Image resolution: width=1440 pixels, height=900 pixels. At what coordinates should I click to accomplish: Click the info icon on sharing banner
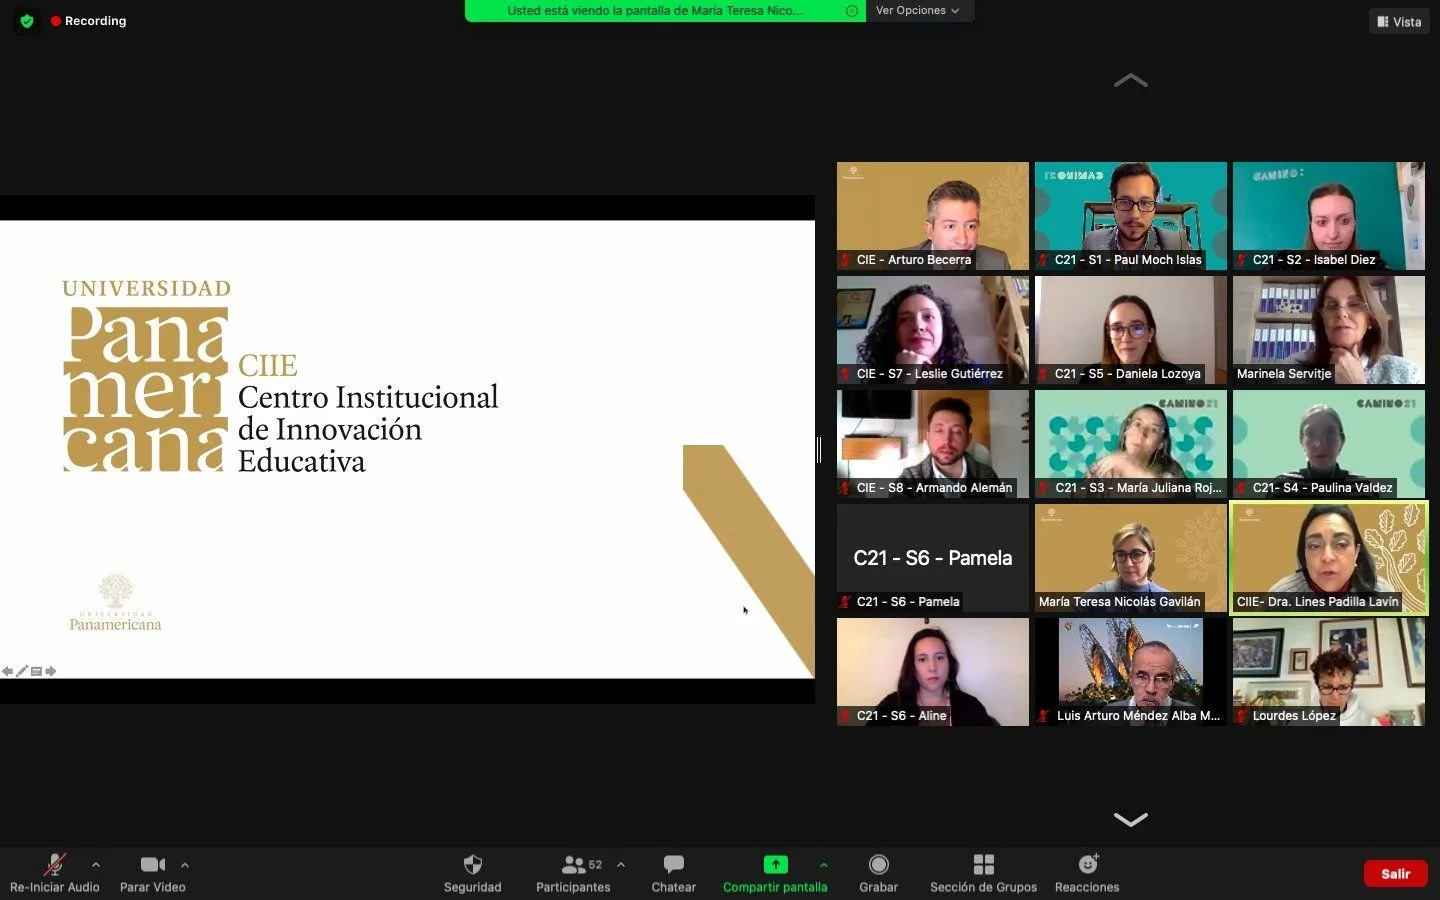852,11
